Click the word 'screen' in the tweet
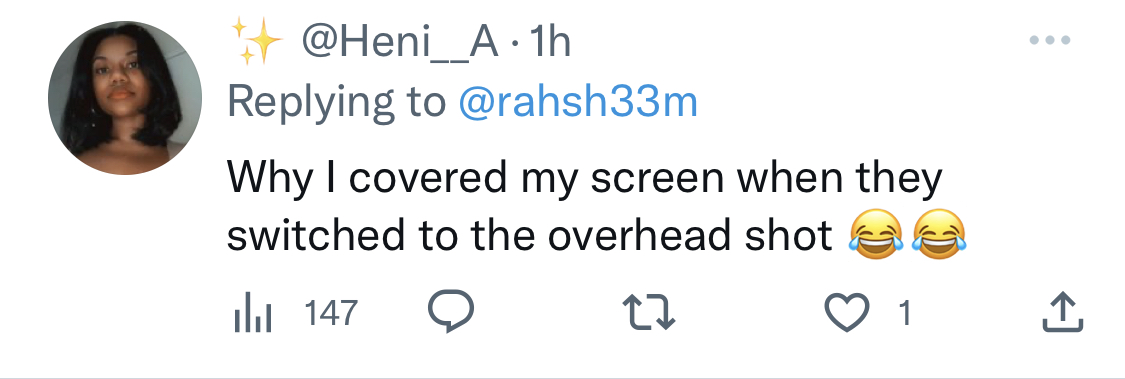The width and height of the screenshot is (1125, 379). click(656, 181)
